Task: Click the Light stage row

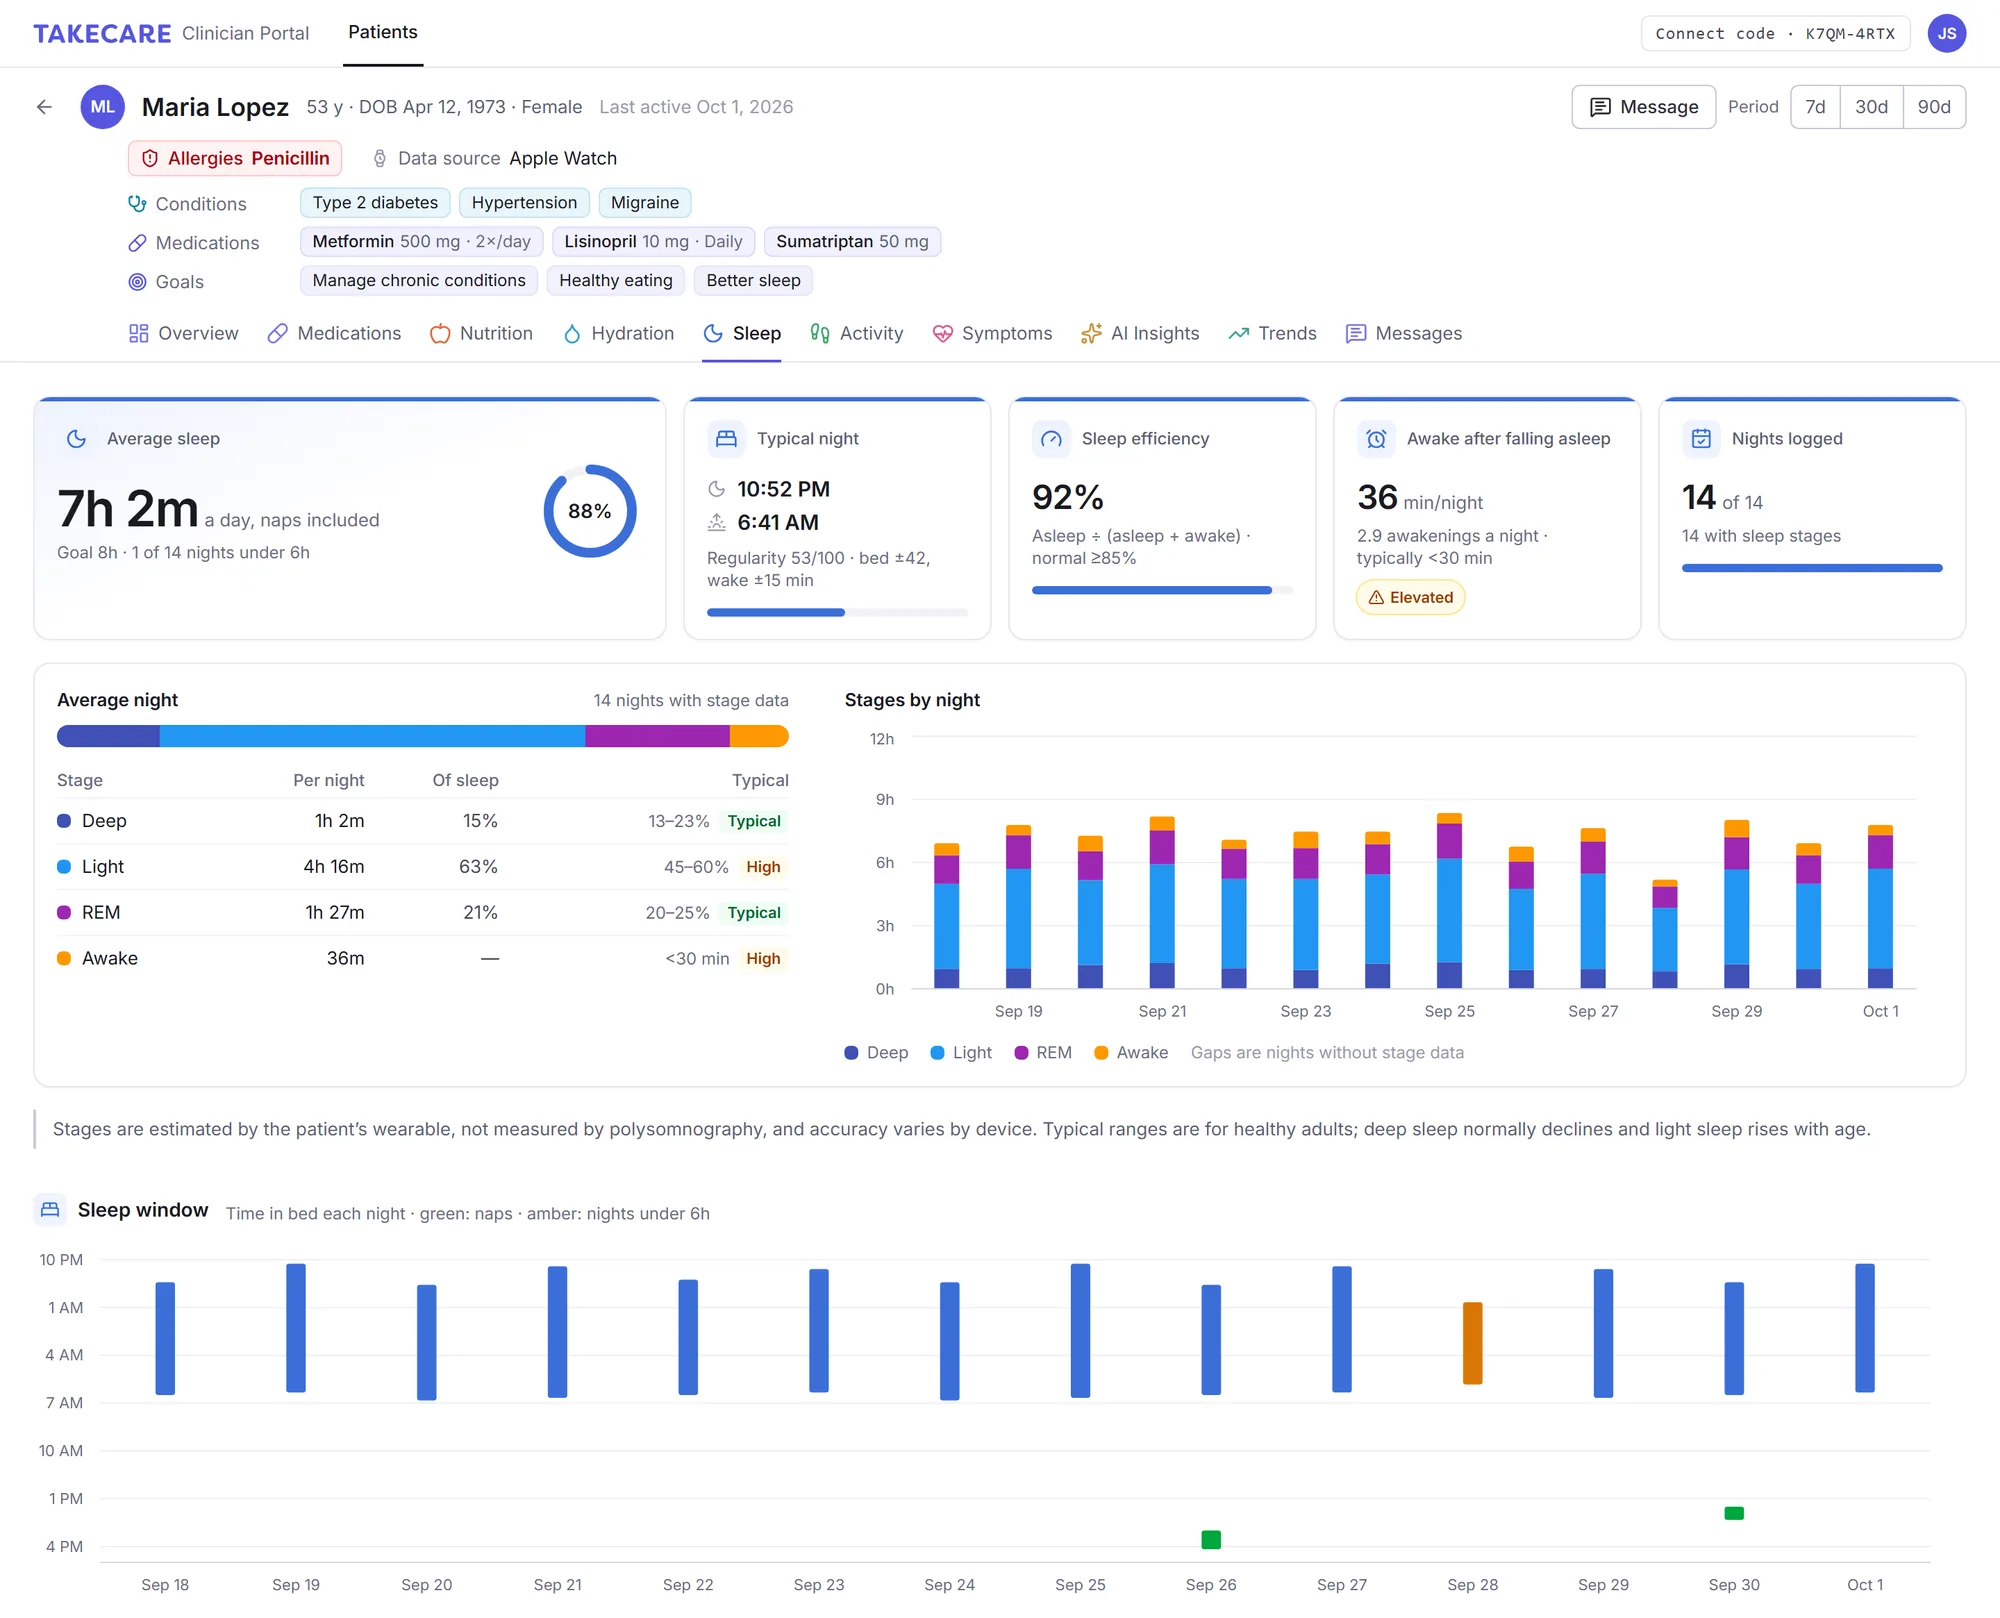Action: pyautogui.click(x=423, y=867)
